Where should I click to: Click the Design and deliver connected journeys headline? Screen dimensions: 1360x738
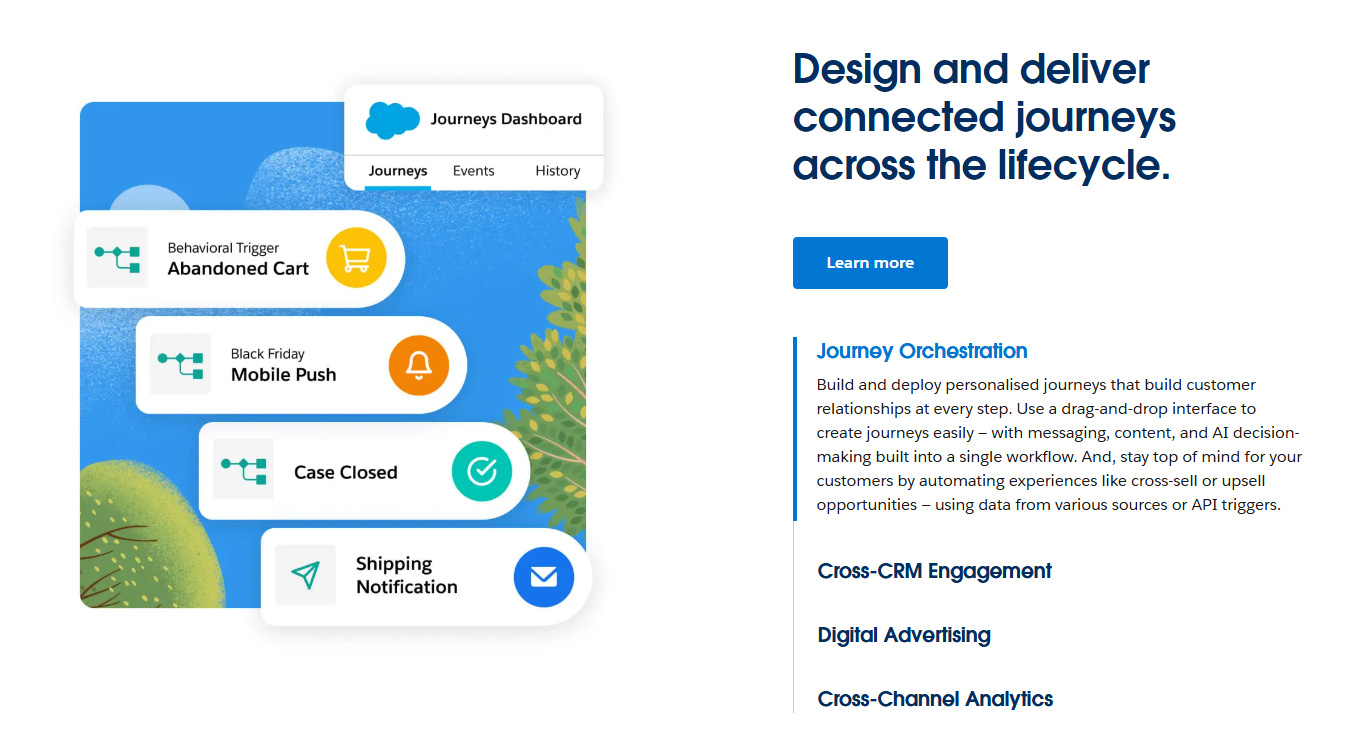click(984, 117)
